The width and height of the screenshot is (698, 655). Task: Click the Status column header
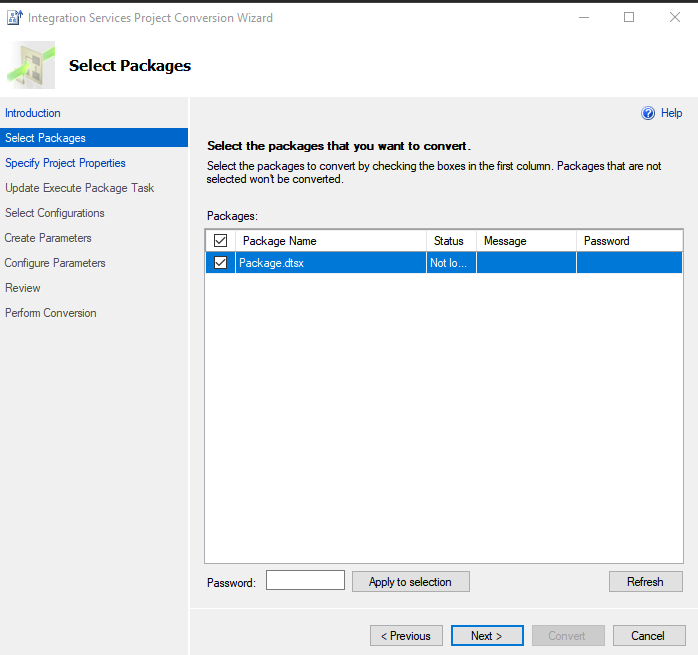coord(451,241)
